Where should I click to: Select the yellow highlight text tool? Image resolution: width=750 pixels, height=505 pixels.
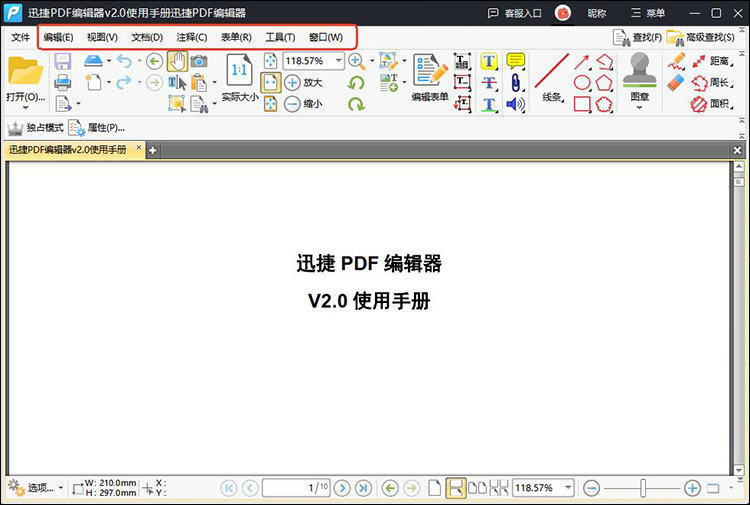(488, 61)
